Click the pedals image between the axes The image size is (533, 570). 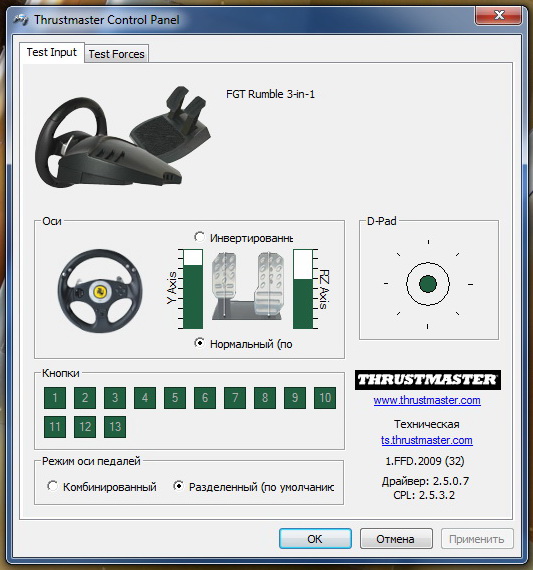tap(248, 286)
